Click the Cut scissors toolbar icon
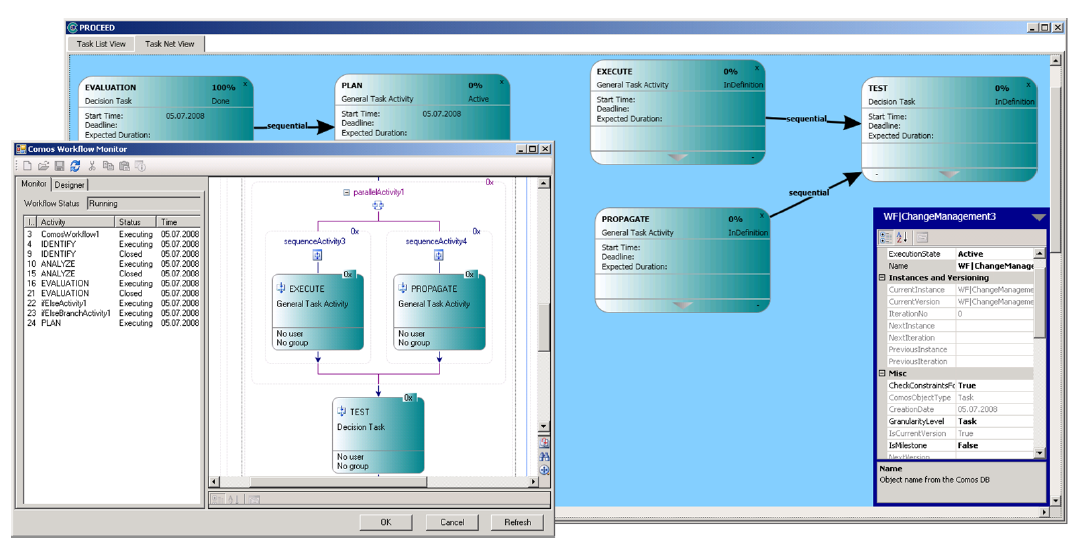The width and height of the screenshot is (1092, 544). pyautogui.click(x=92, y=166)
